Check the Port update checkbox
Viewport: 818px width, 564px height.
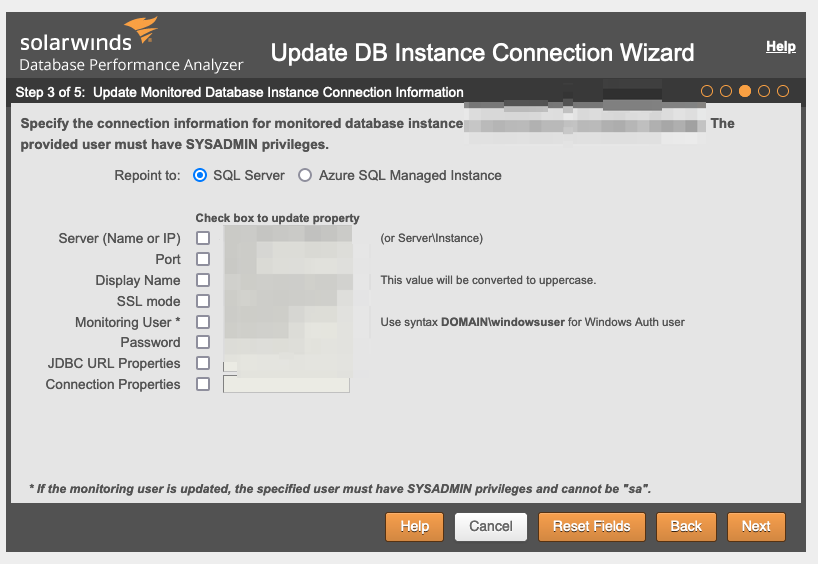(203, 259)
